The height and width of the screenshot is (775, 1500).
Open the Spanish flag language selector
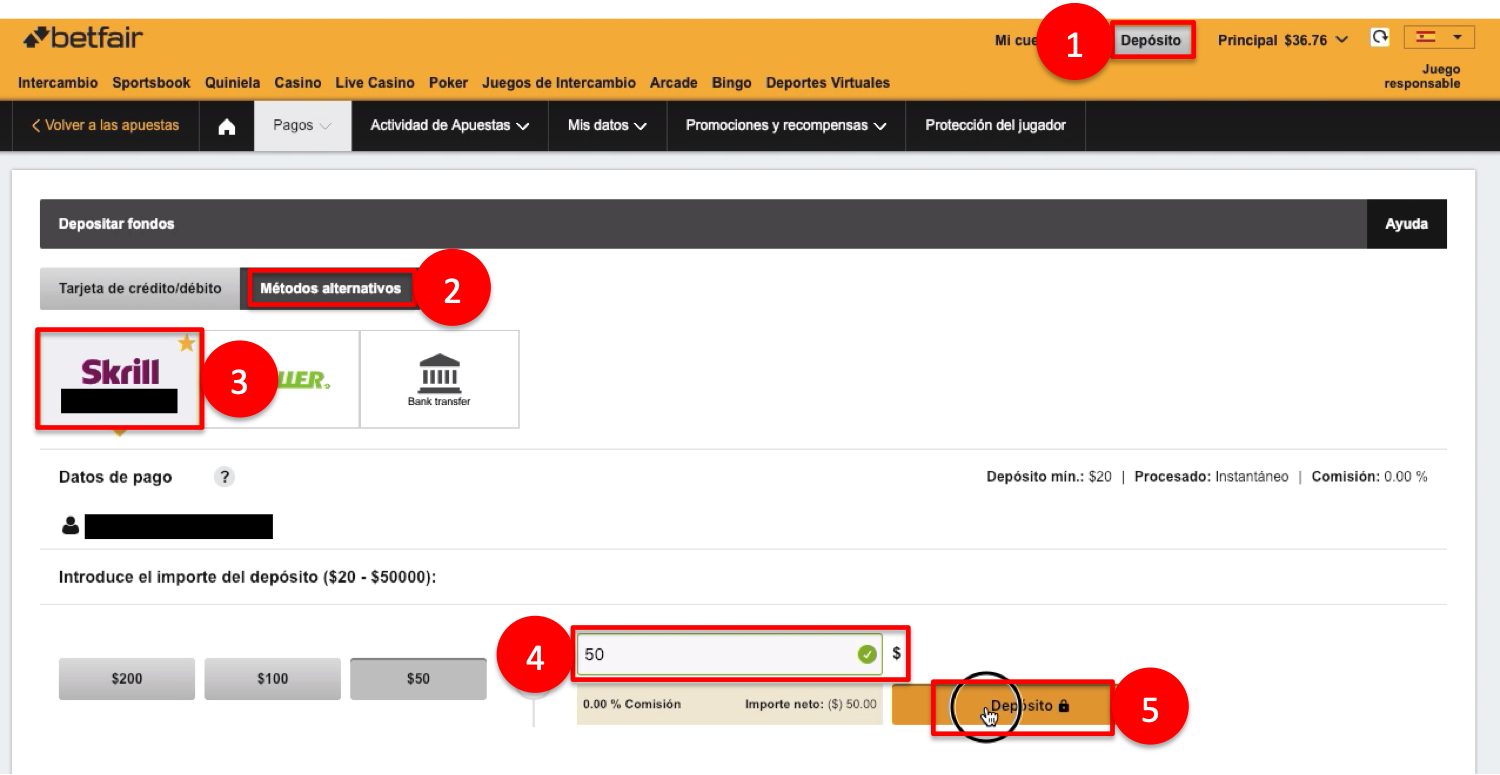click(1439, 38)
